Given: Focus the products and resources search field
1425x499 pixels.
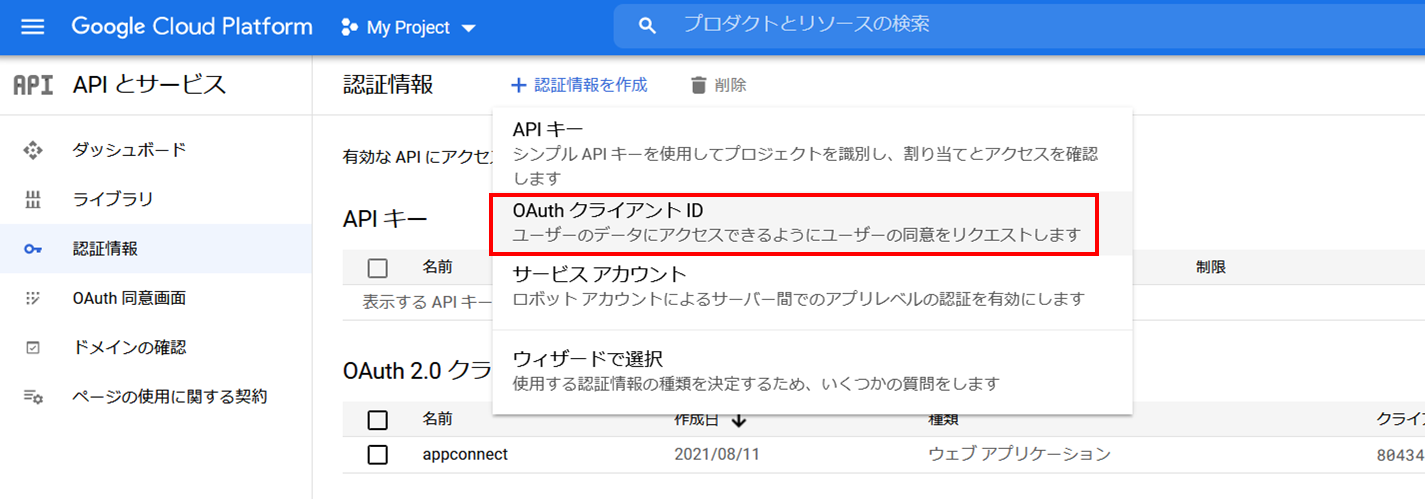Looking at the screenshot, I should (x=1019, y=24).
